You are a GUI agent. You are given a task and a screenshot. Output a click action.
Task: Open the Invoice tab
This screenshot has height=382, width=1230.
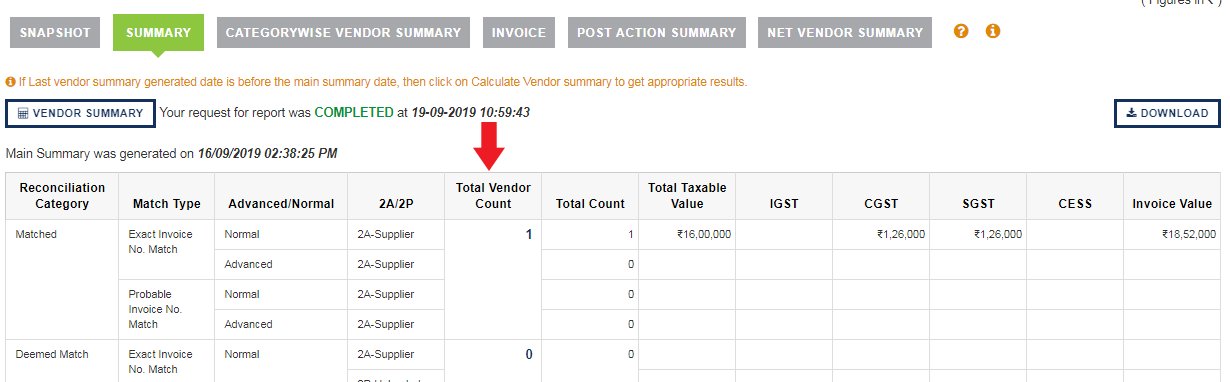[519, 32]
